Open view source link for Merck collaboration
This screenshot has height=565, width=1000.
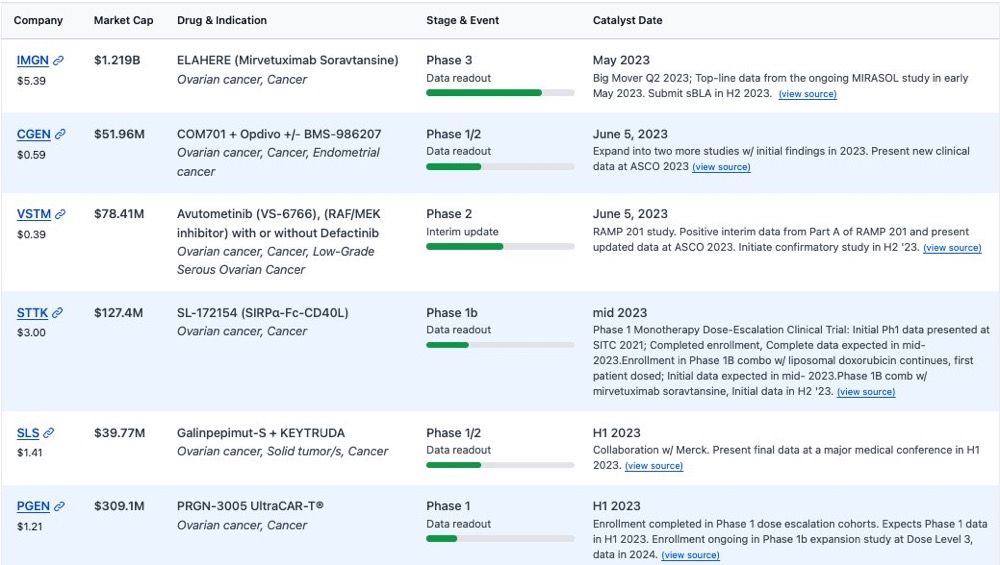(x=654, y=466)
